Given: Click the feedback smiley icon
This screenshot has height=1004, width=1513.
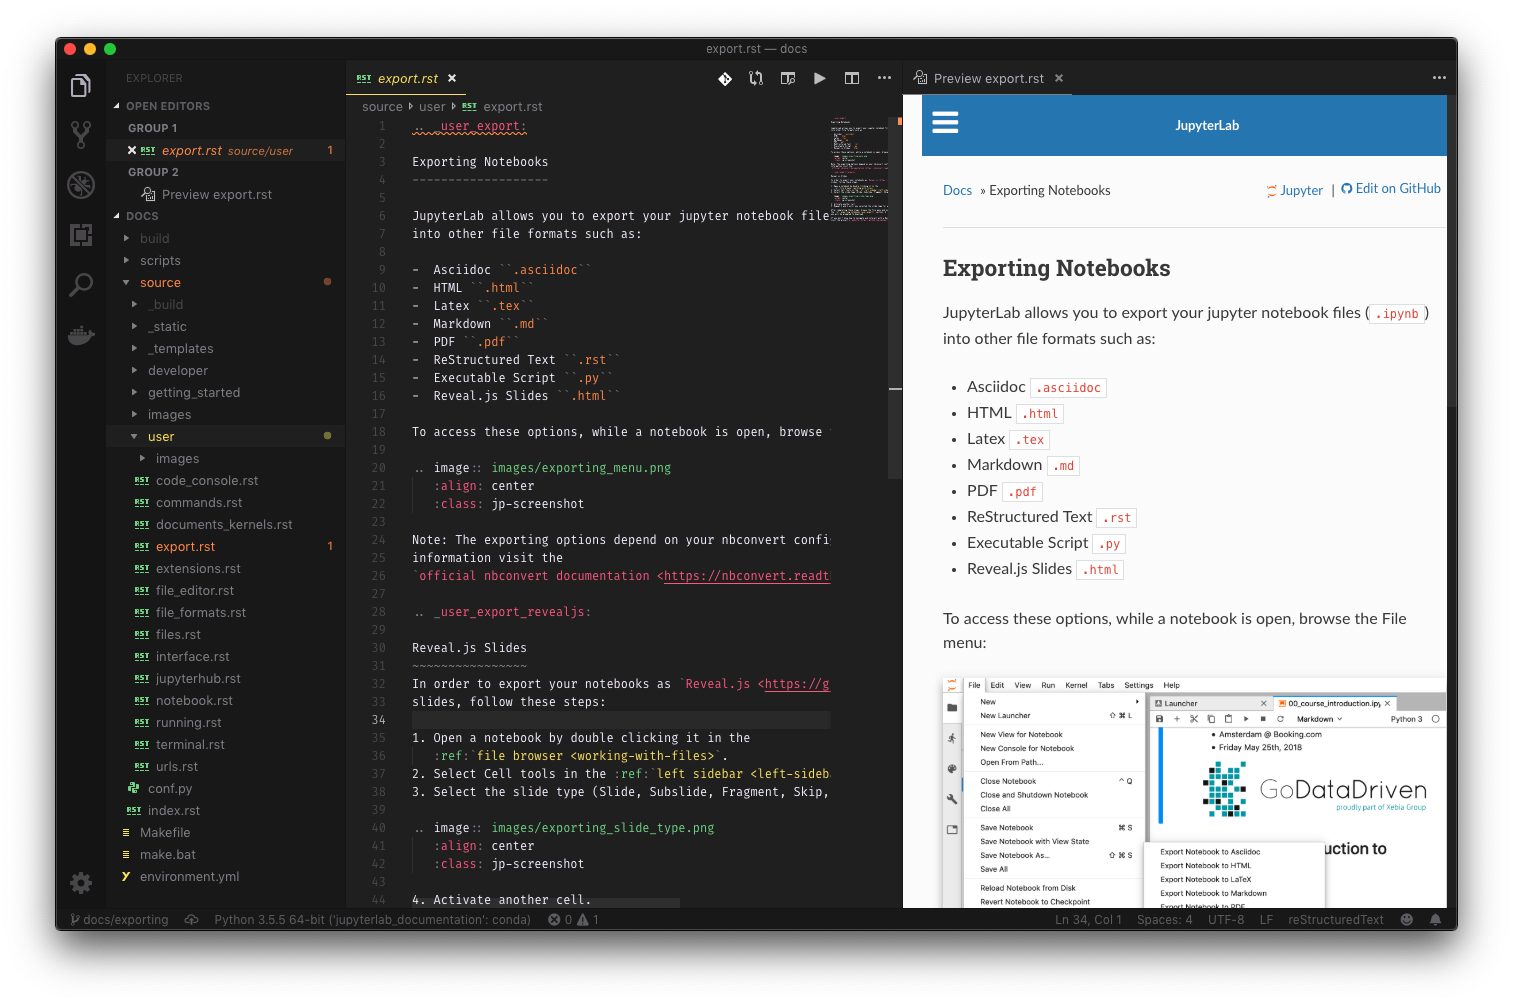Looking at the screenshot, I should (x=1407, y=919).
